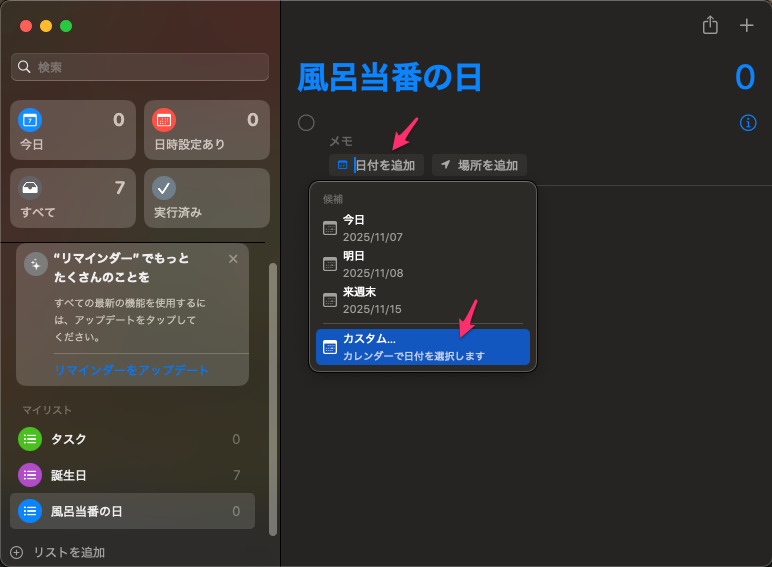772x567 pixels.
Task: Click the 場所を追加 location button
Action: click(x=479, y=165)
